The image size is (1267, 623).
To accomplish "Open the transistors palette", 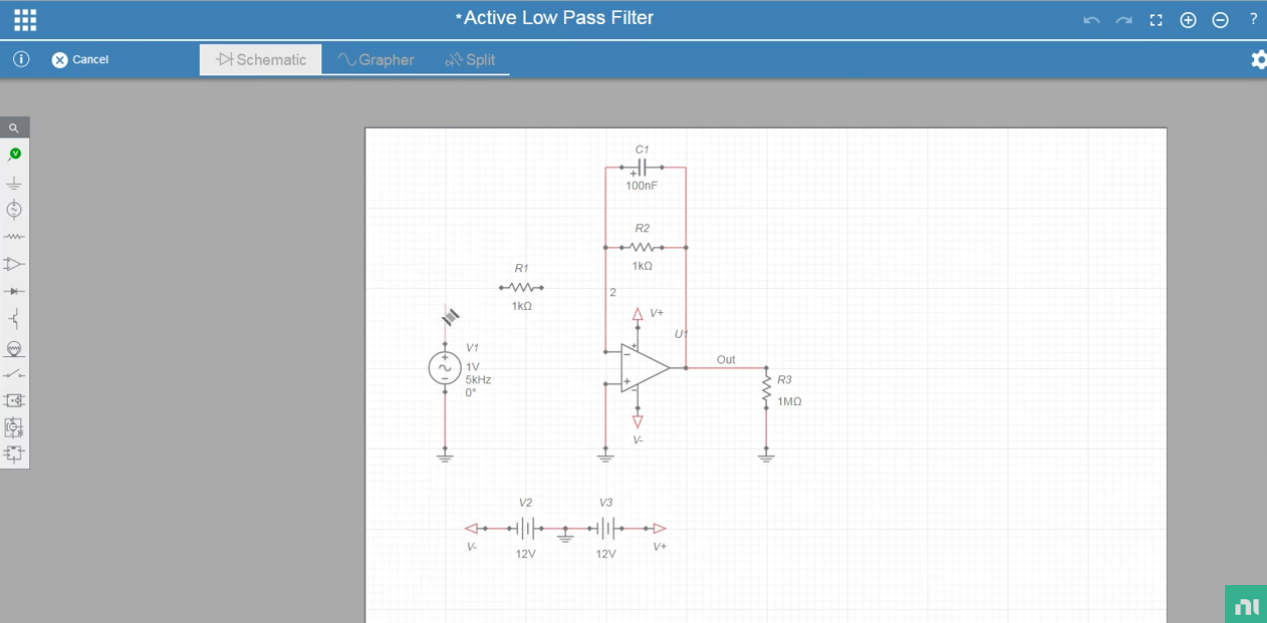I will pos(14,319).
